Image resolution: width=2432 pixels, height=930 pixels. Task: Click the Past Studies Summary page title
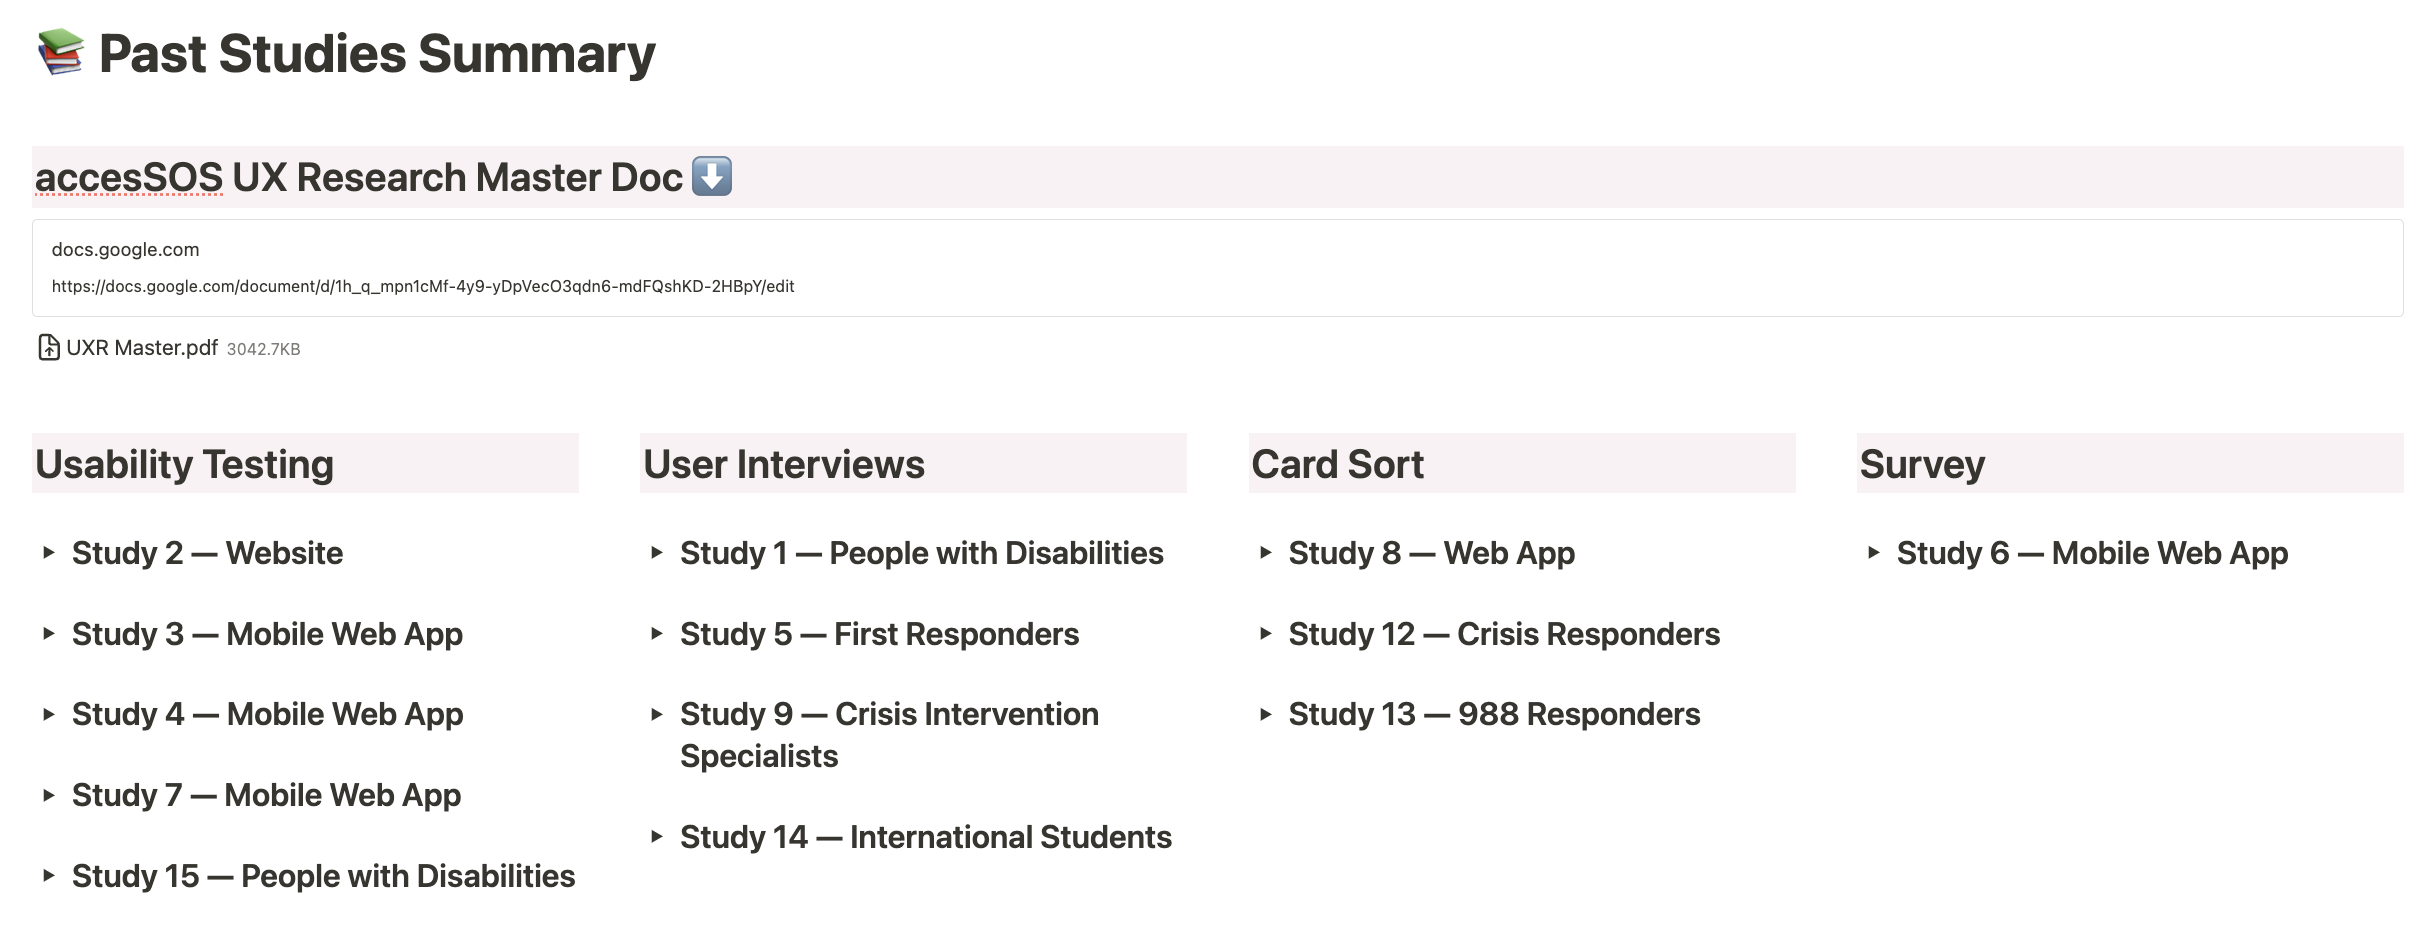tap(376, 54)
